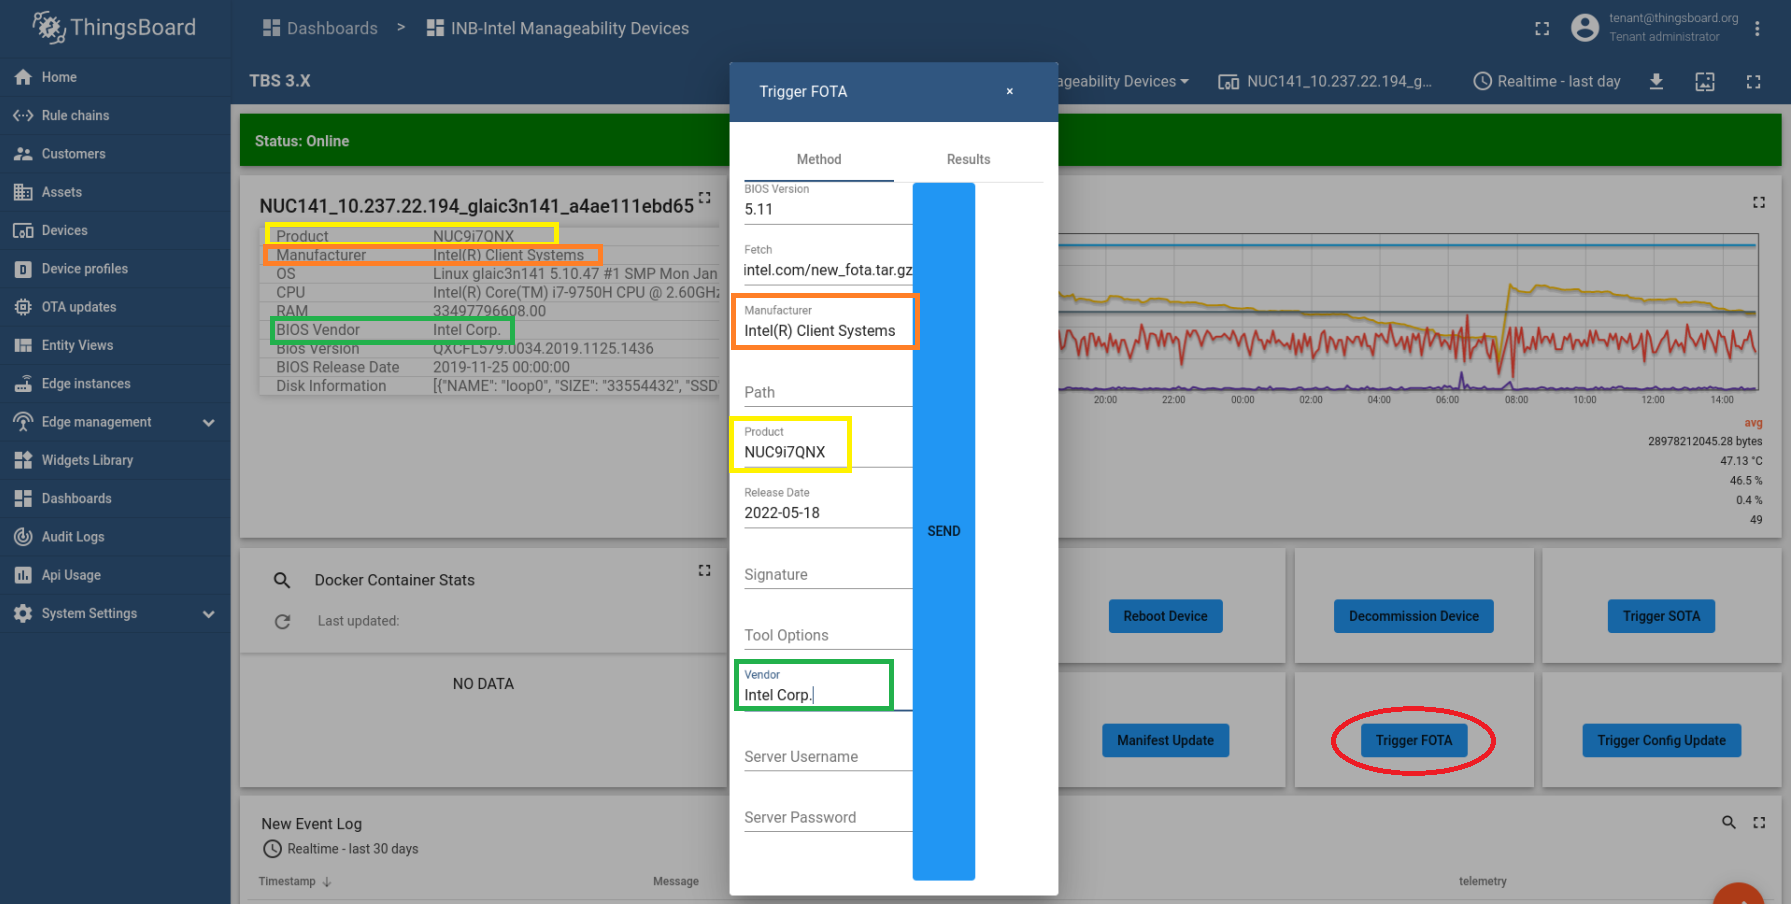The image size is (1791, 904).
Task: Click the Trigger Config Update button
Action: (x=1661, y=740)
